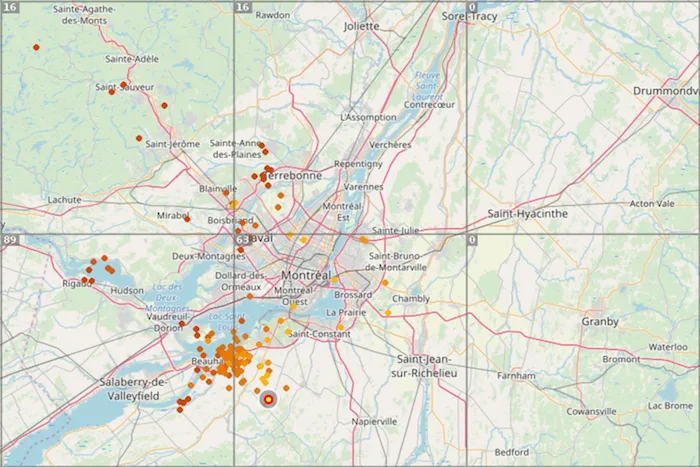Click the marker on the Blainville label
Viewport: 700px width, 467px height.
(226, 192)
